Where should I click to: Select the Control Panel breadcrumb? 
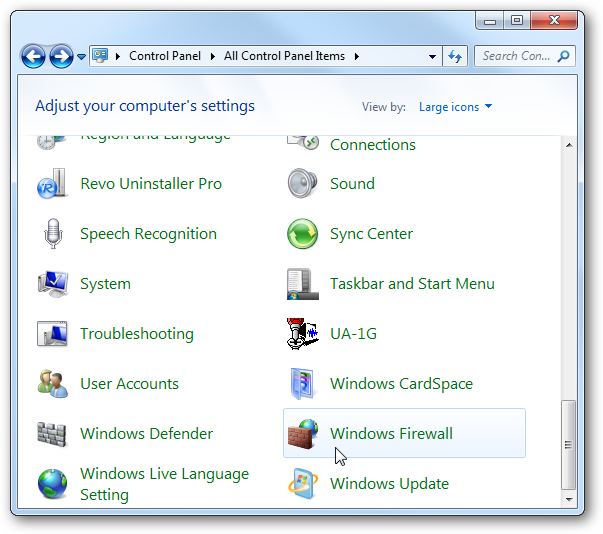click(165, 56)
